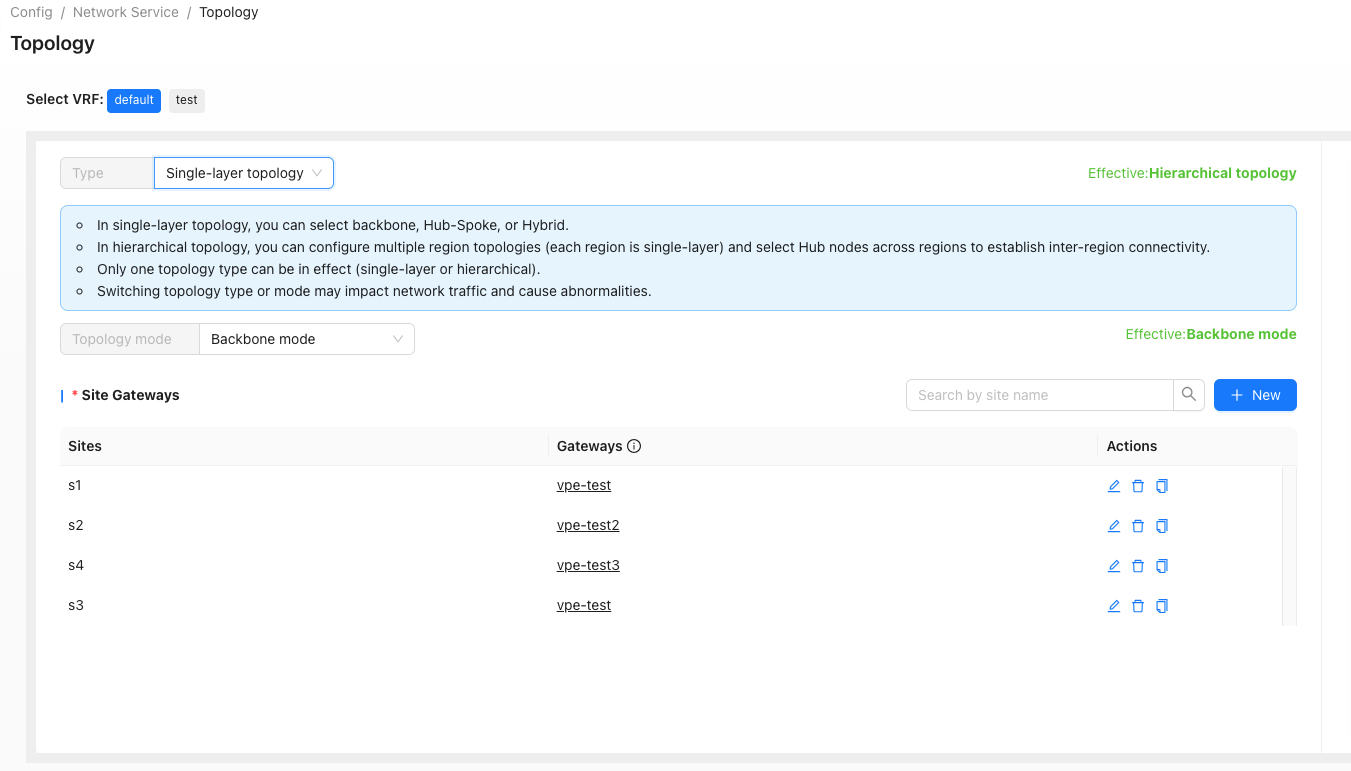The width and height of the screenshot is (1351, 771).
Task: Delete the s4 site gateway row
Action: [1138, 566]
